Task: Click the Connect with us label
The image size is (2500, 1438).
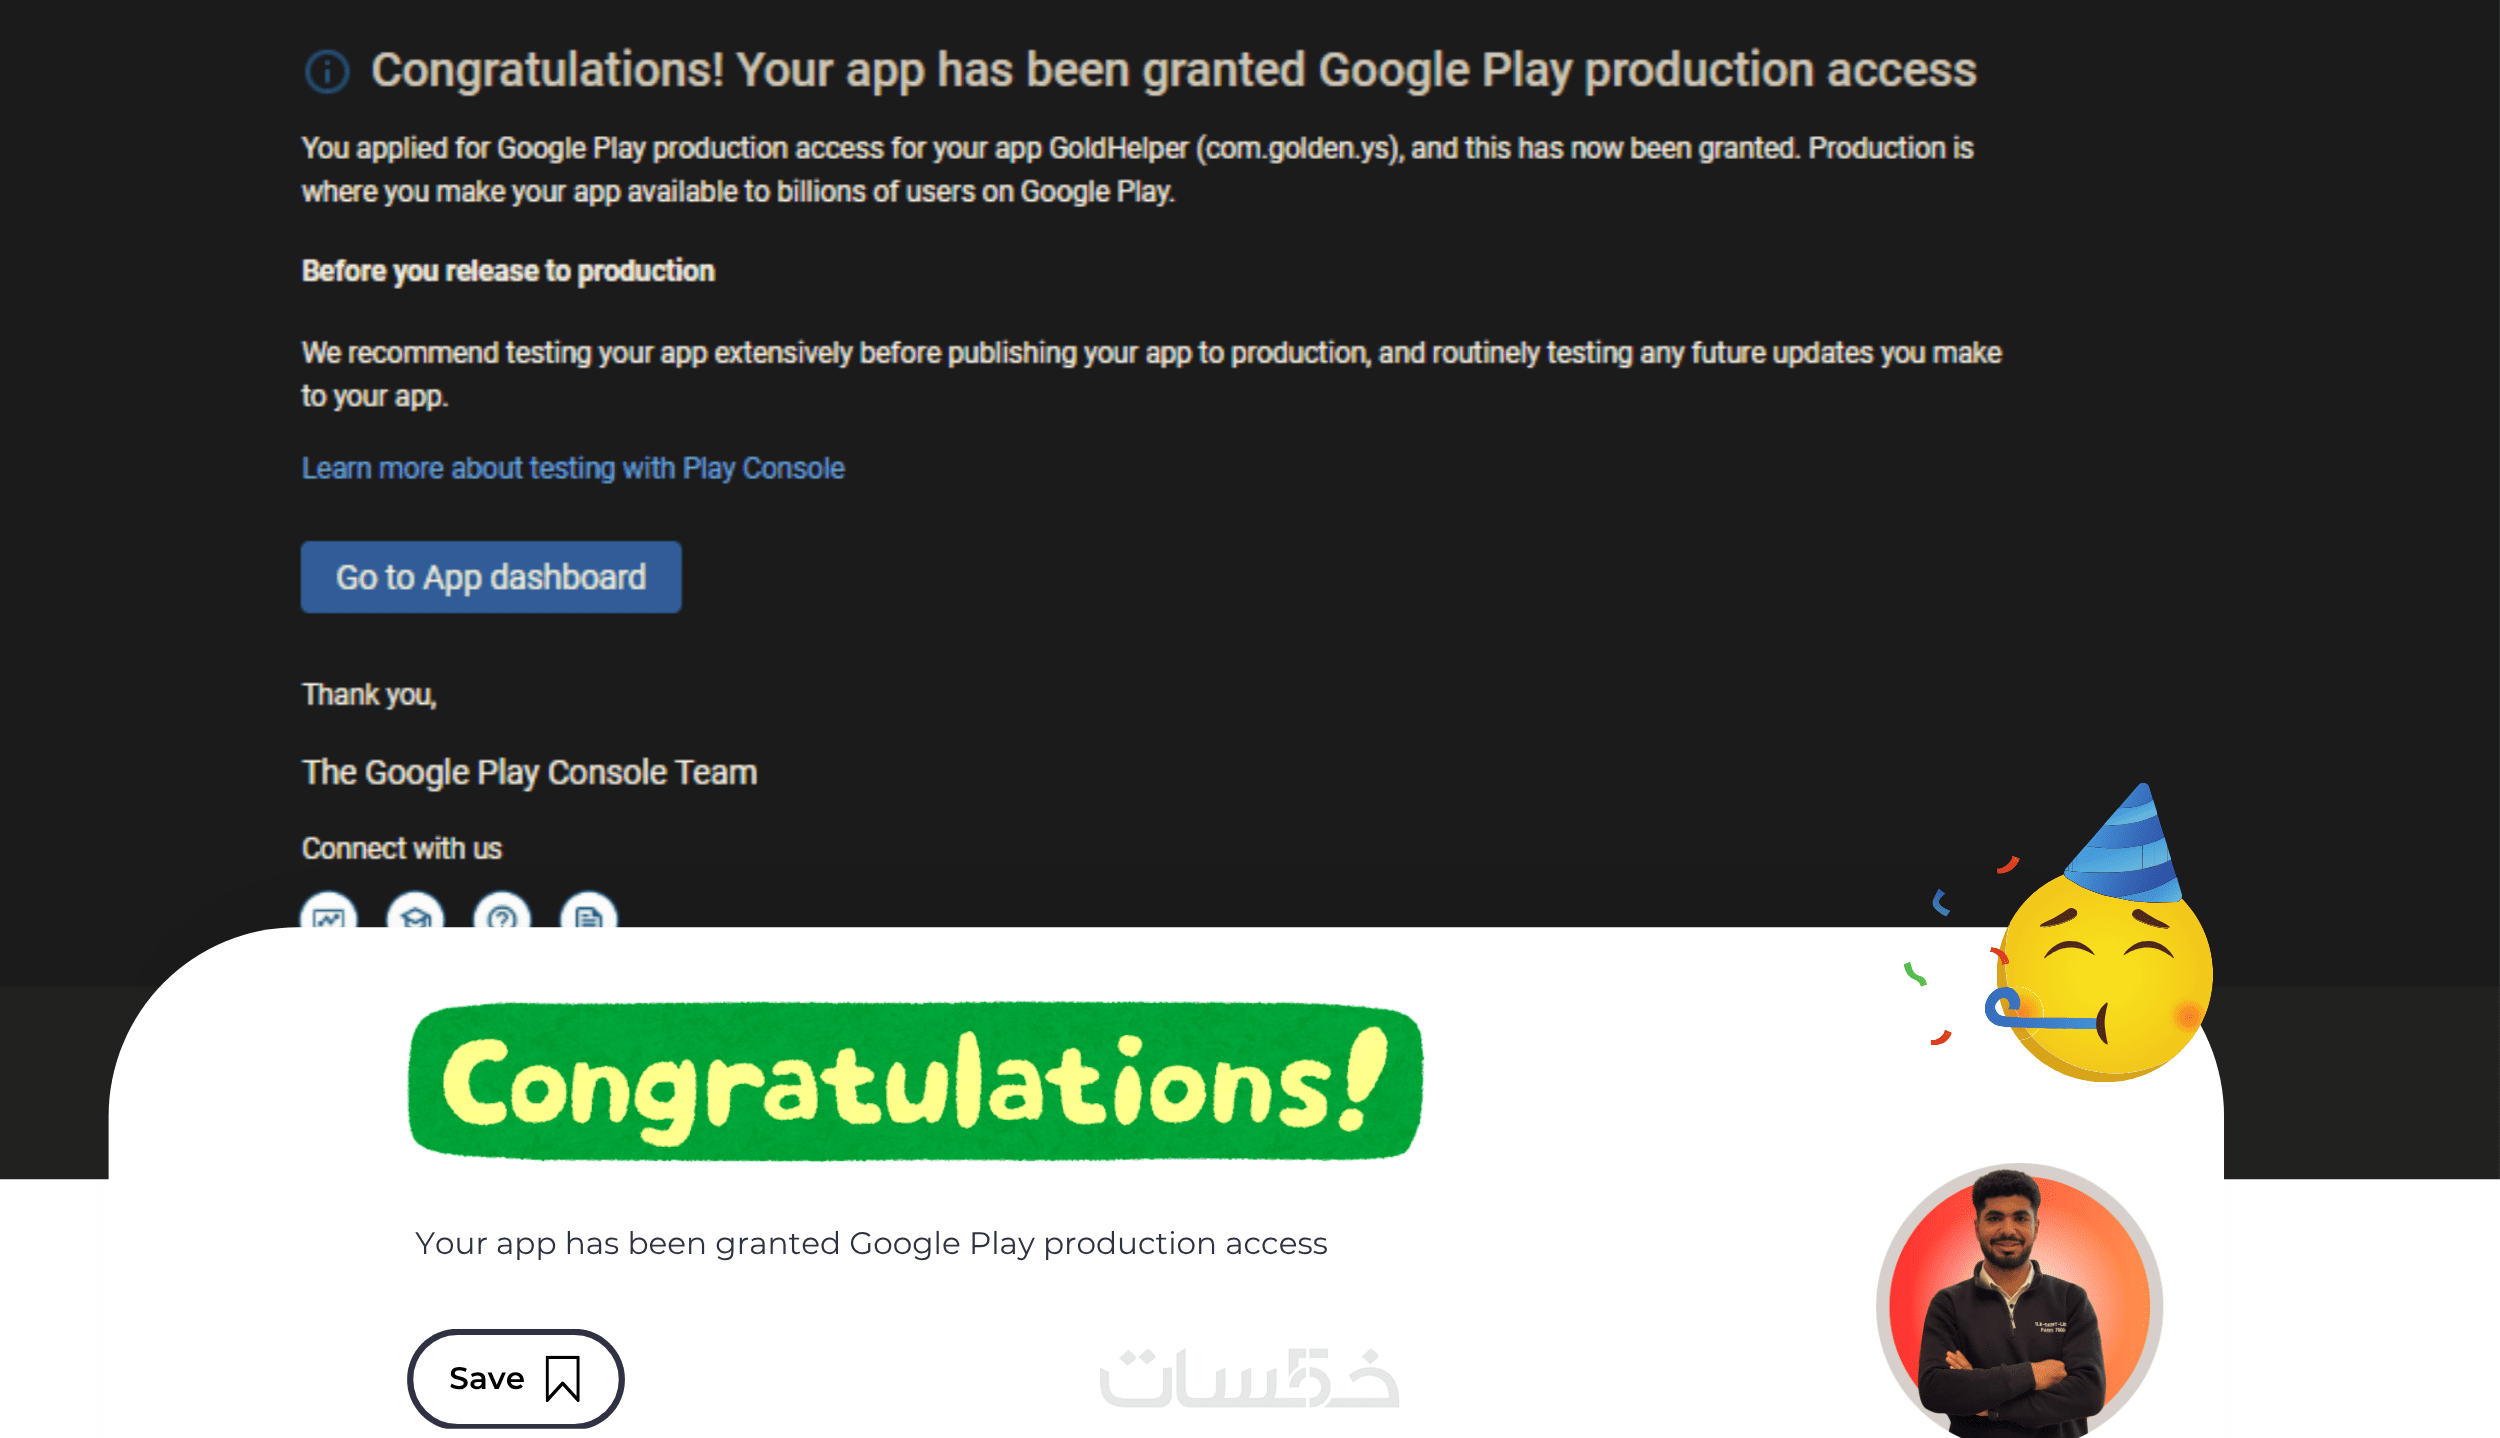Action: 401,848
